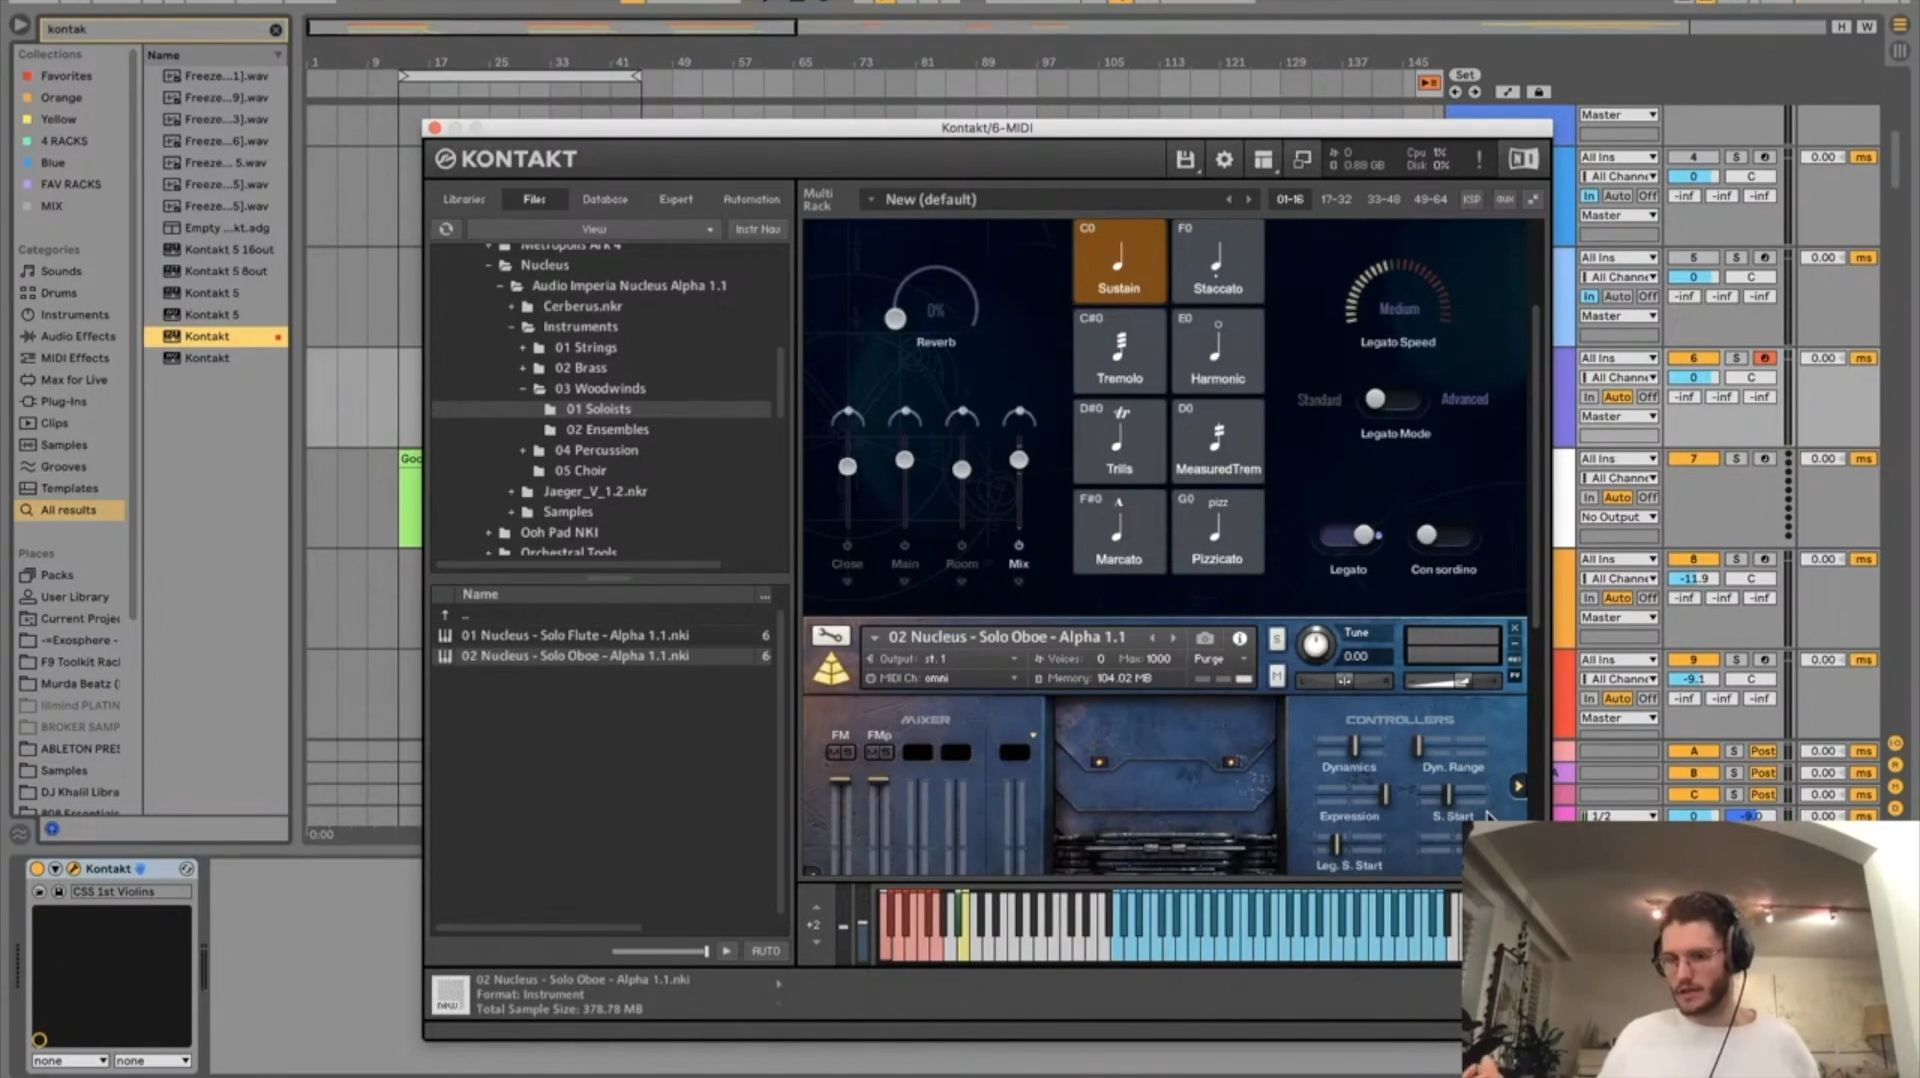Viewport: 1920px width, 1078px height.
Task: Select the Trills articulation
Action: (1119, 441)
